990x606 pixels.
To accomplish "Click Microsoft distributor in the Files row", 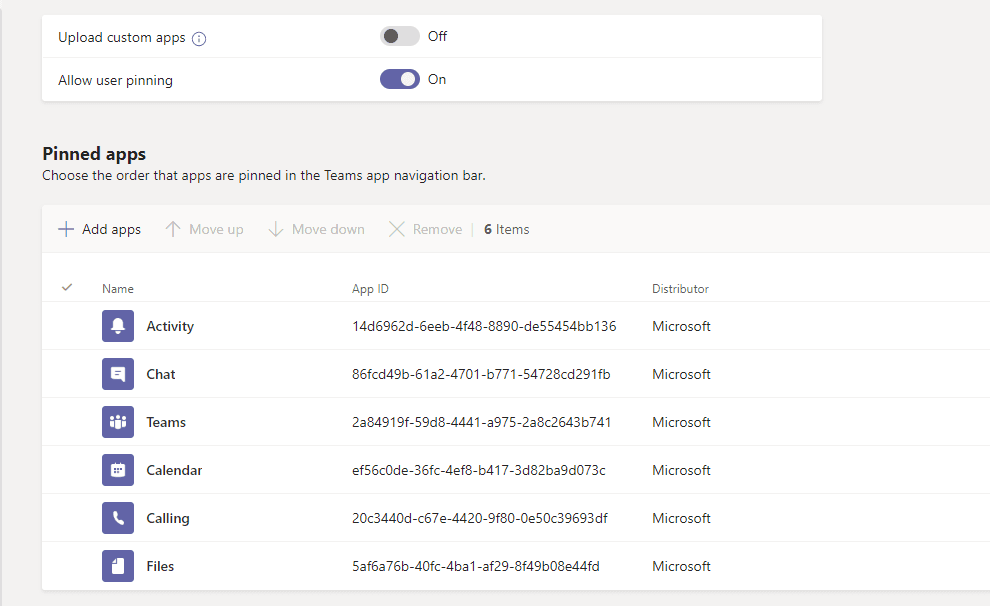I will point(681,566).
